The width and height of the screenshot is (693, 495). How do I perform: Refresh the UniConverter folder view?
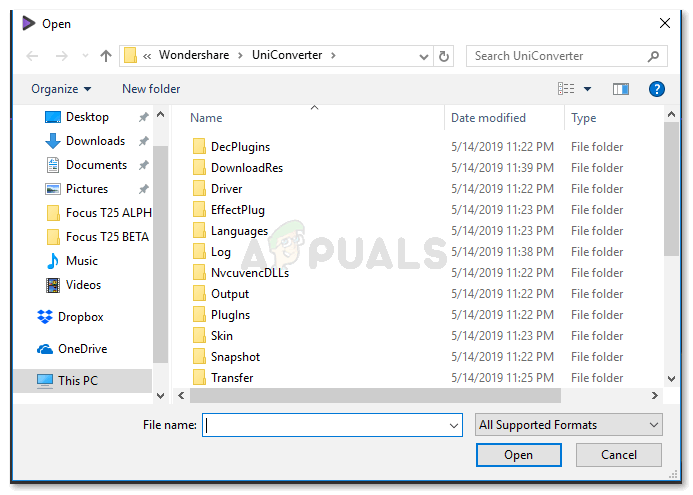[x=444, y=56]
